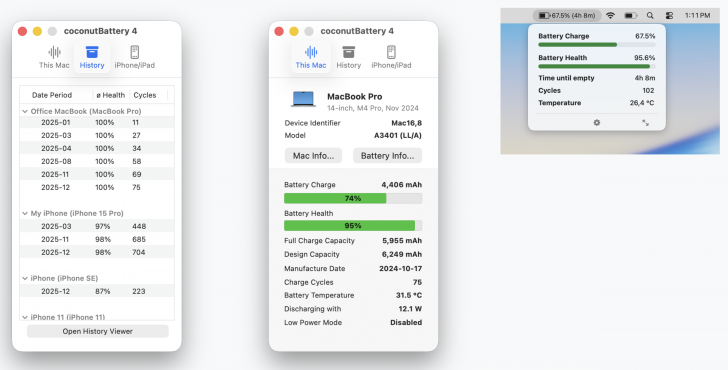The width and height of the screenshot is (728, 370).
Task: Sort by Cycles column header
Action: click(x=145, y=95)
